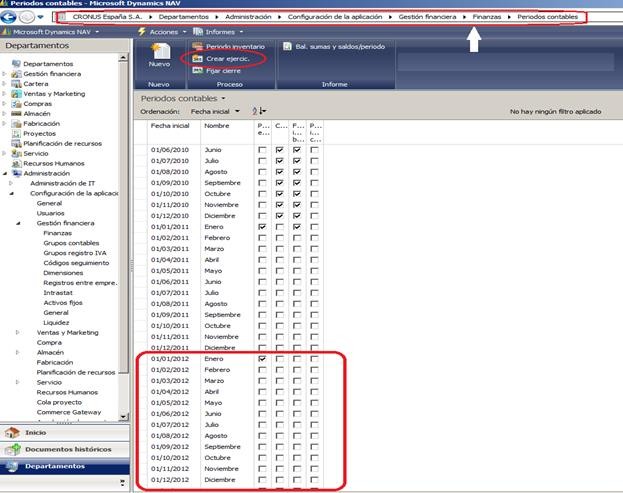Toggle new fiscal year checkbox for 01/01/2012
Image resolution: width=623 pixels, height=493 pixels.
262,359
